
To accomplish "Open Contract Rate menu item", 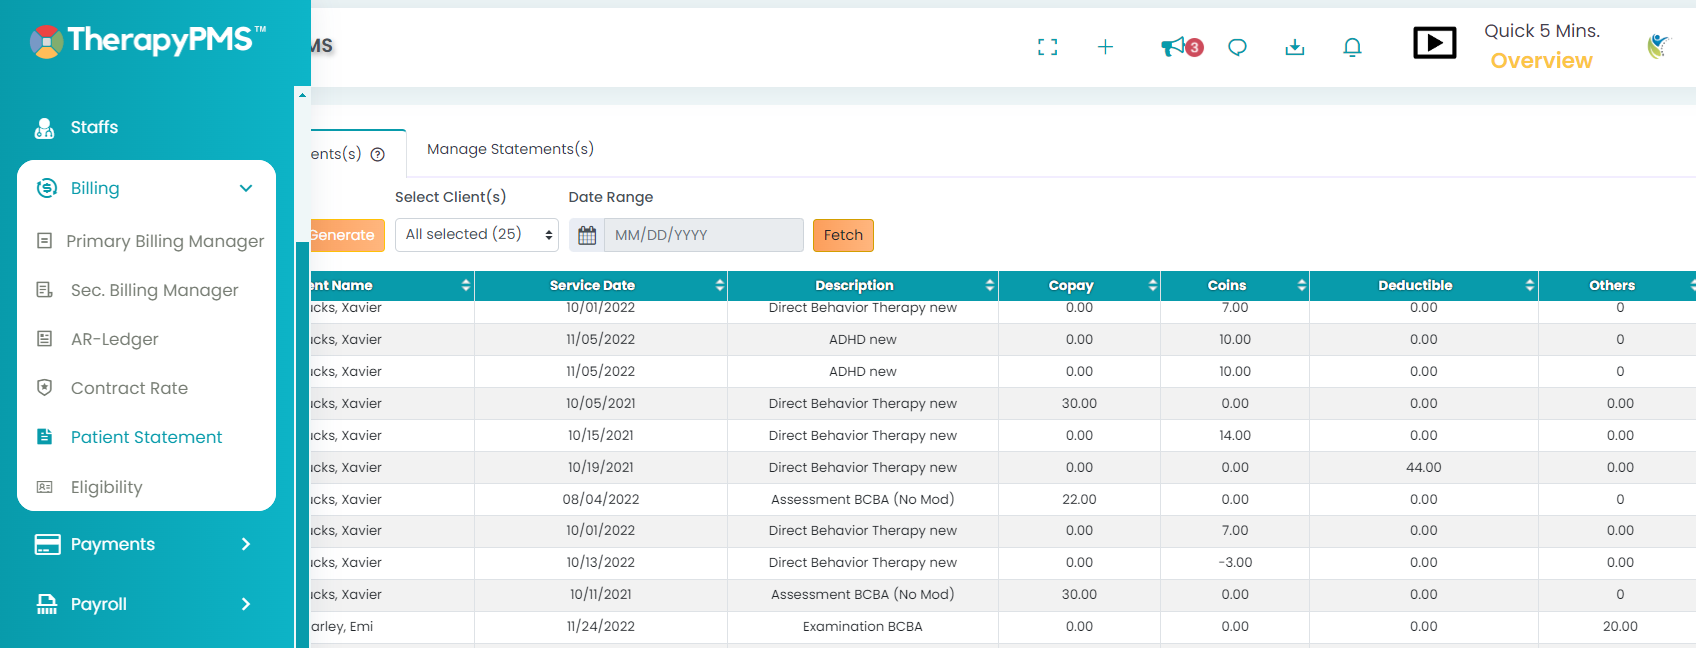I will pos(129,388).
